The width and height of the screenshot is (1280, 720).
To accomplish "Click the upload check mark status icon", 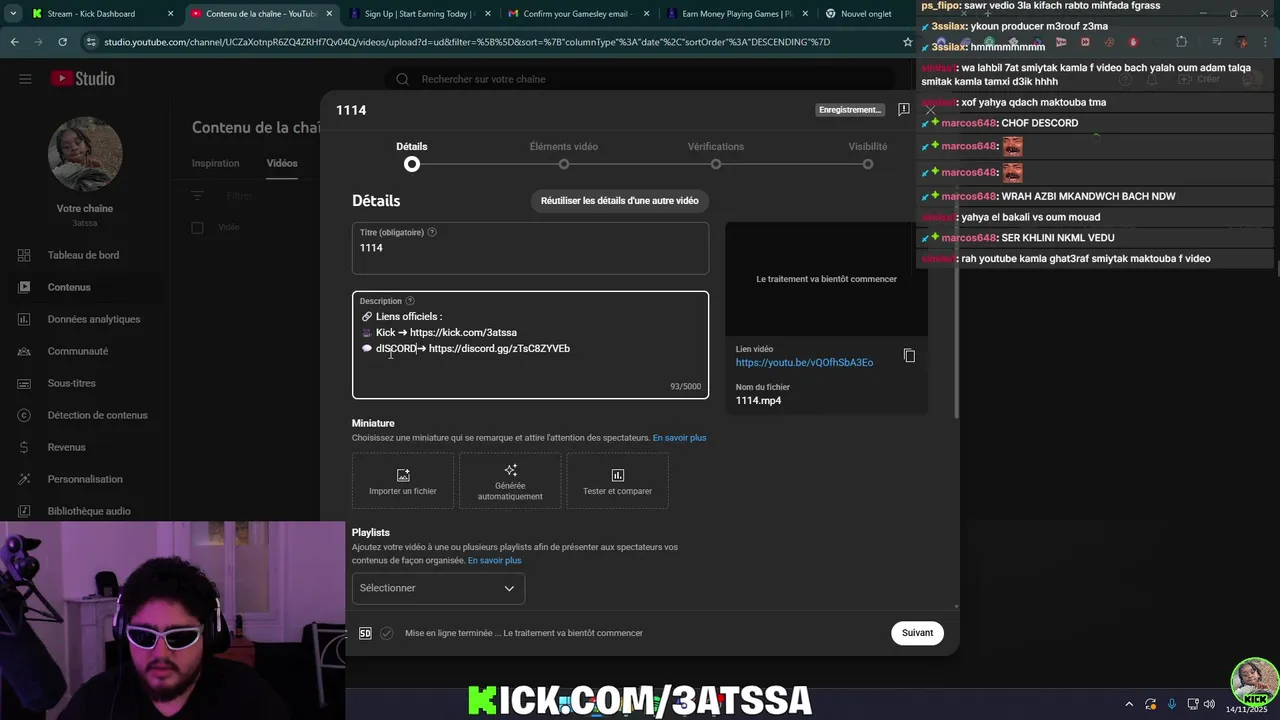I will (x=387, y=633).
